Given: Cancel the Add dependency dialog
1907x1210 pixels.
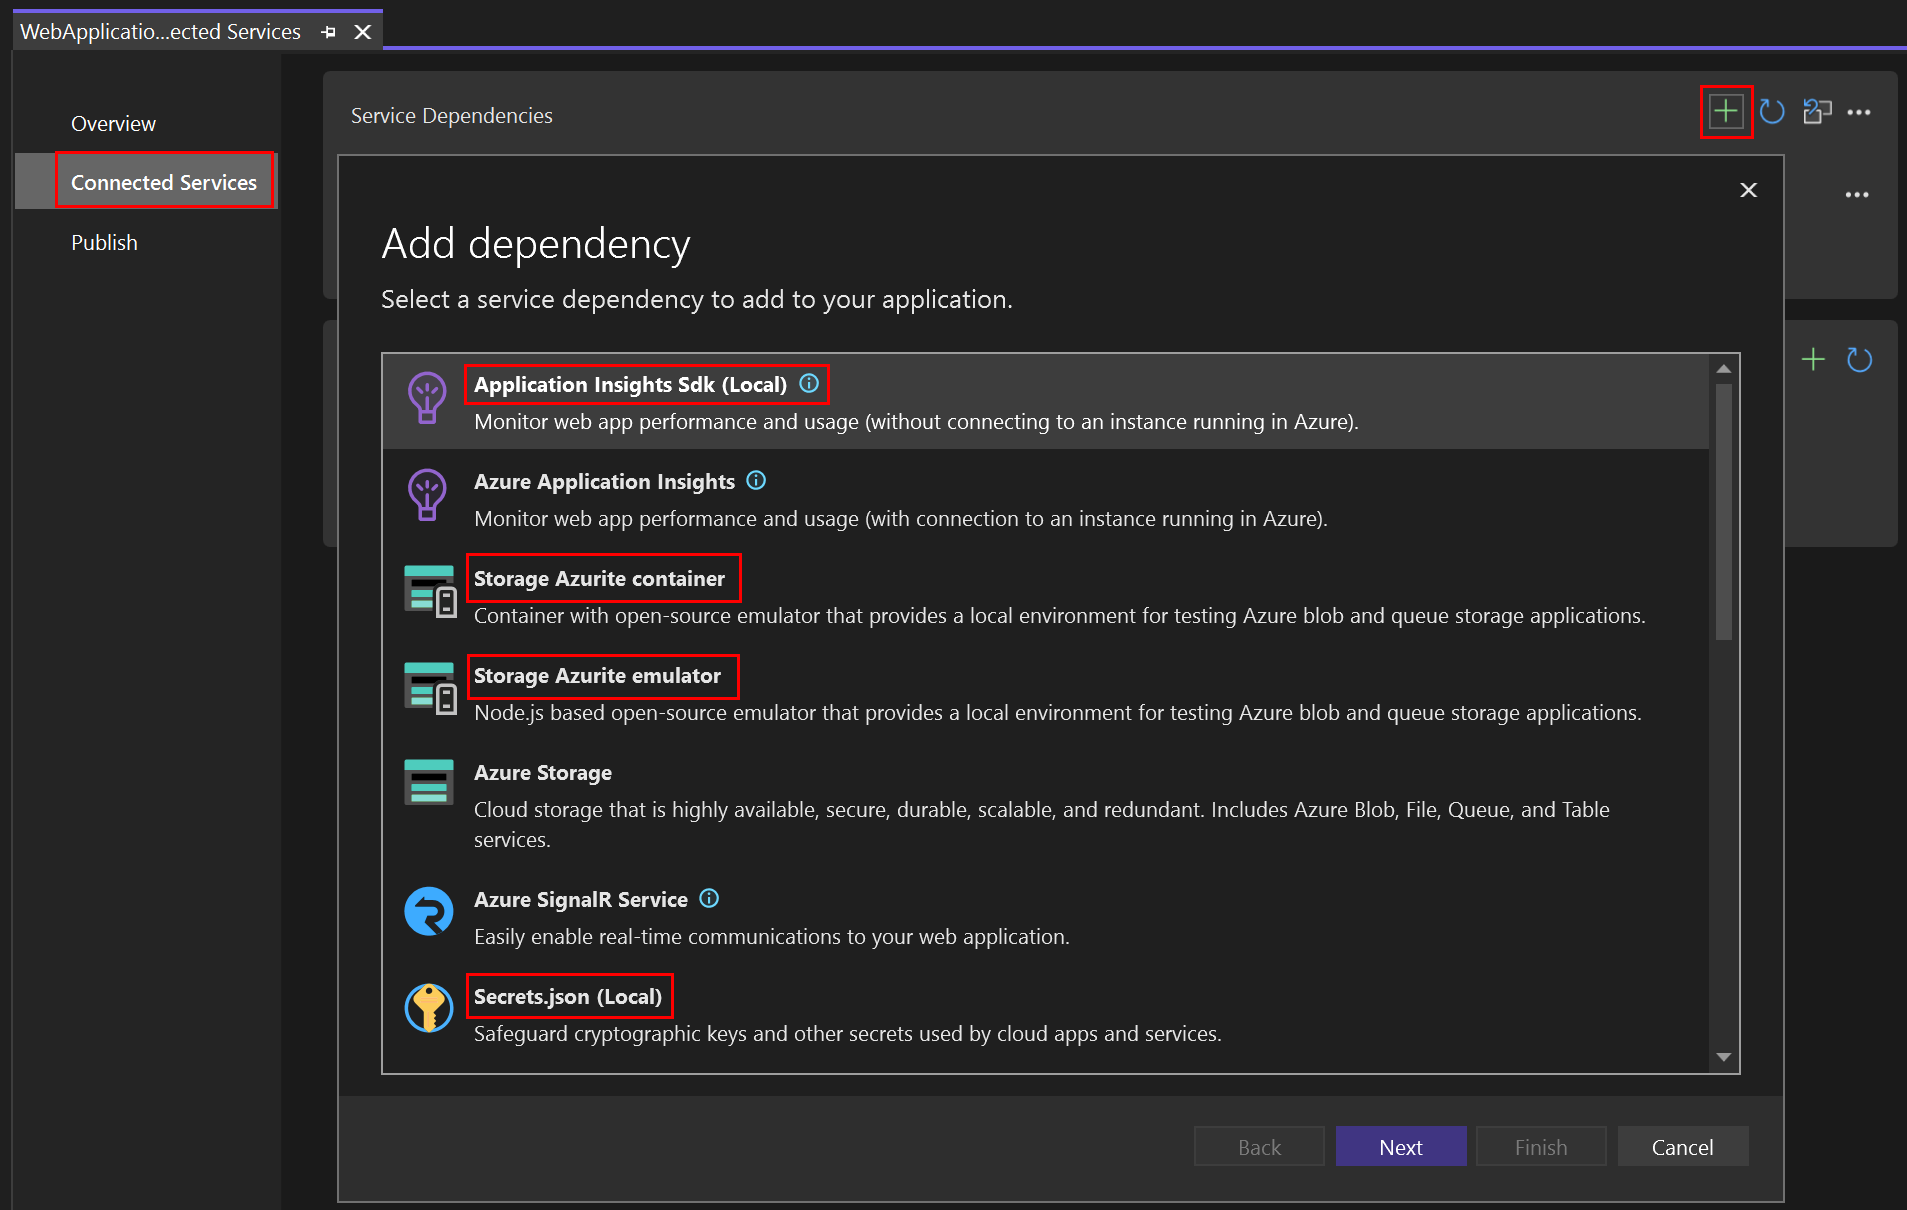Looking at the screenshot, I should 1682,1146.
